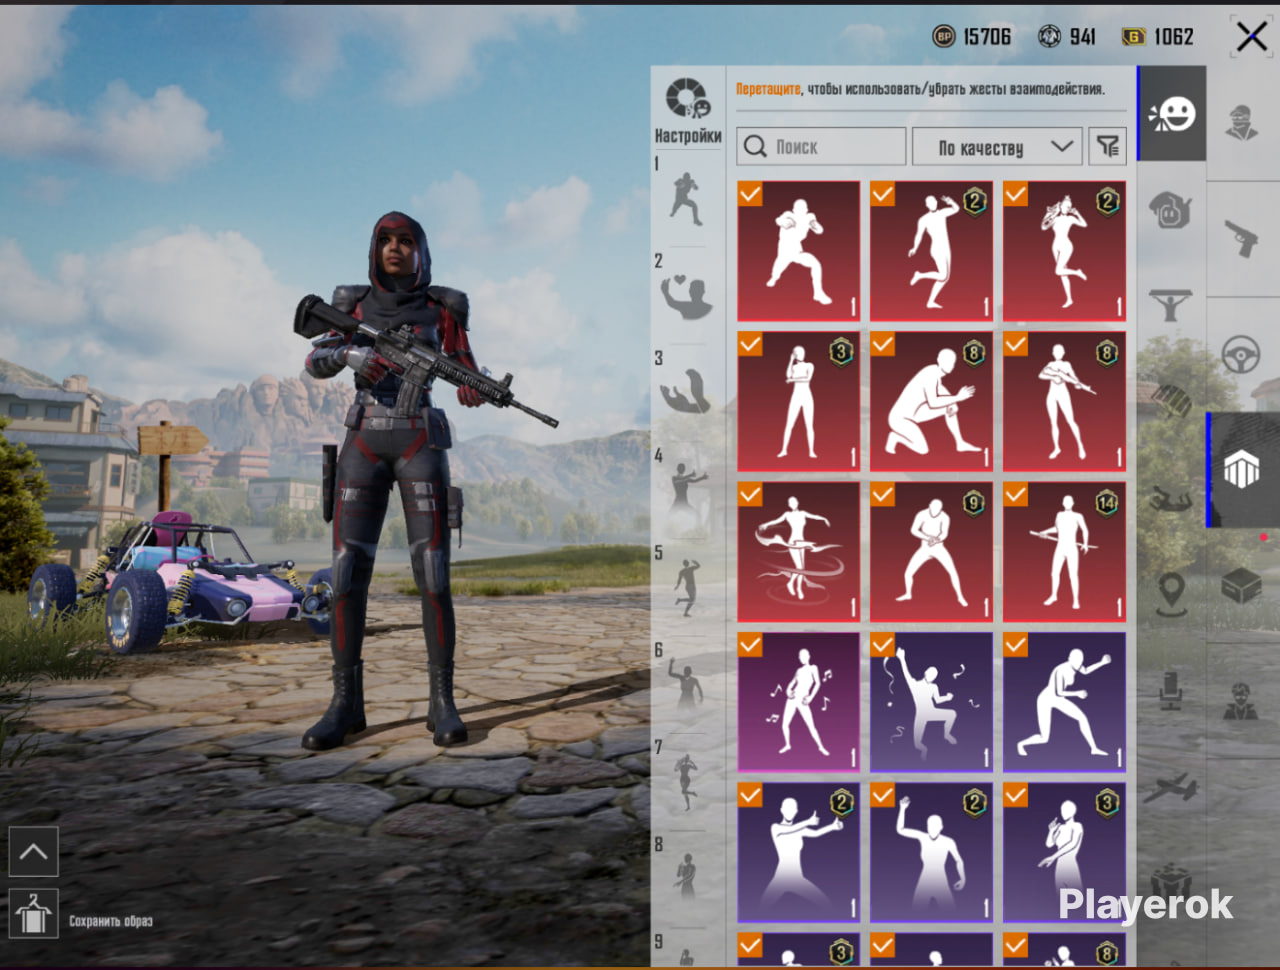Select emote slot 5 running figure
Image resolution: width=1280 pixels, height=970 pixels.
(686, 587)
